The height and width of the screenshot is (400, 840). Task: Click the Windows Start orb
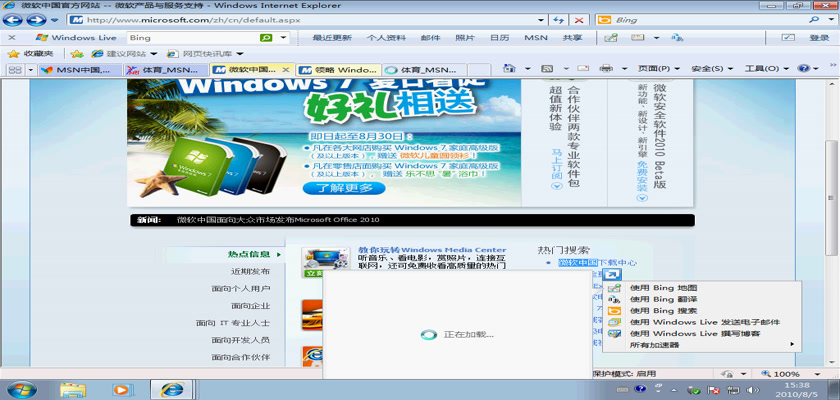[21, 388]
